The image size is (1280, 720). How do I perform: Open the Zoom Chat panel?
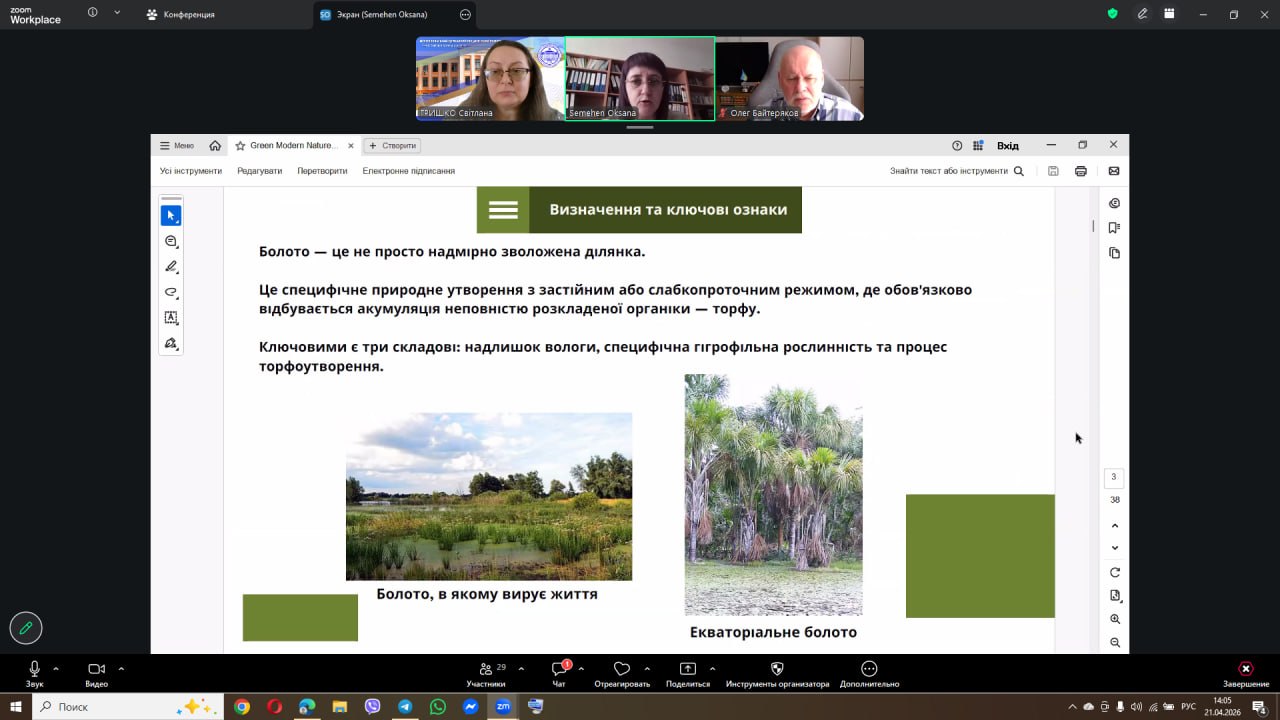pyautogui.click(x=559, y=673)
